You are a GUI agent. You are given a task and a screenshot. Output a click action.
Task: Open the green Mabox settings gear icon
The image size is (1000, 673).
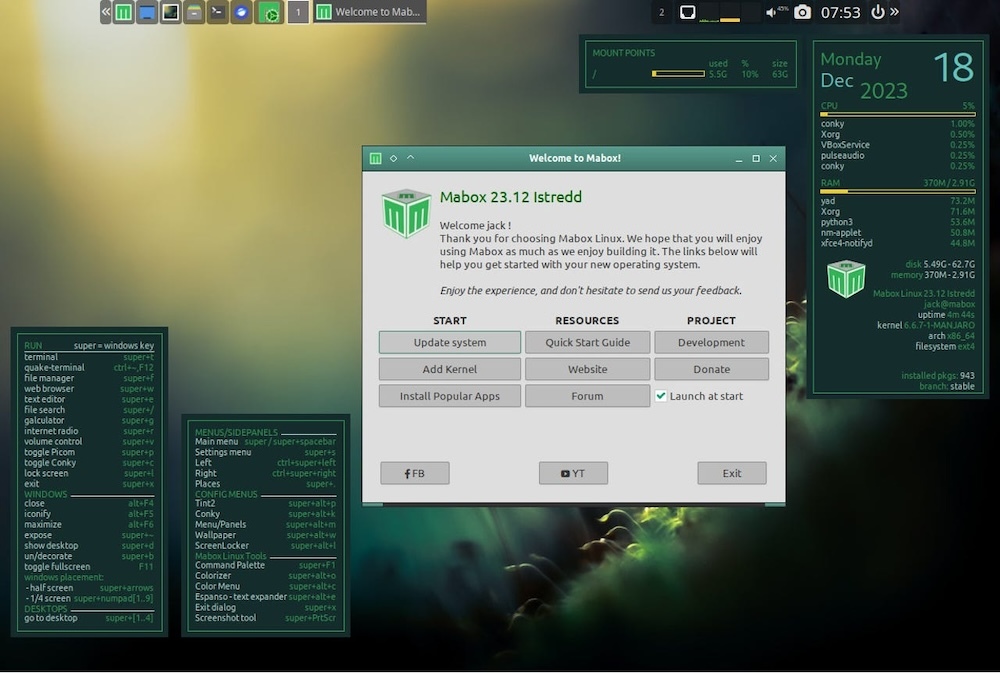(x=270, y=12)
